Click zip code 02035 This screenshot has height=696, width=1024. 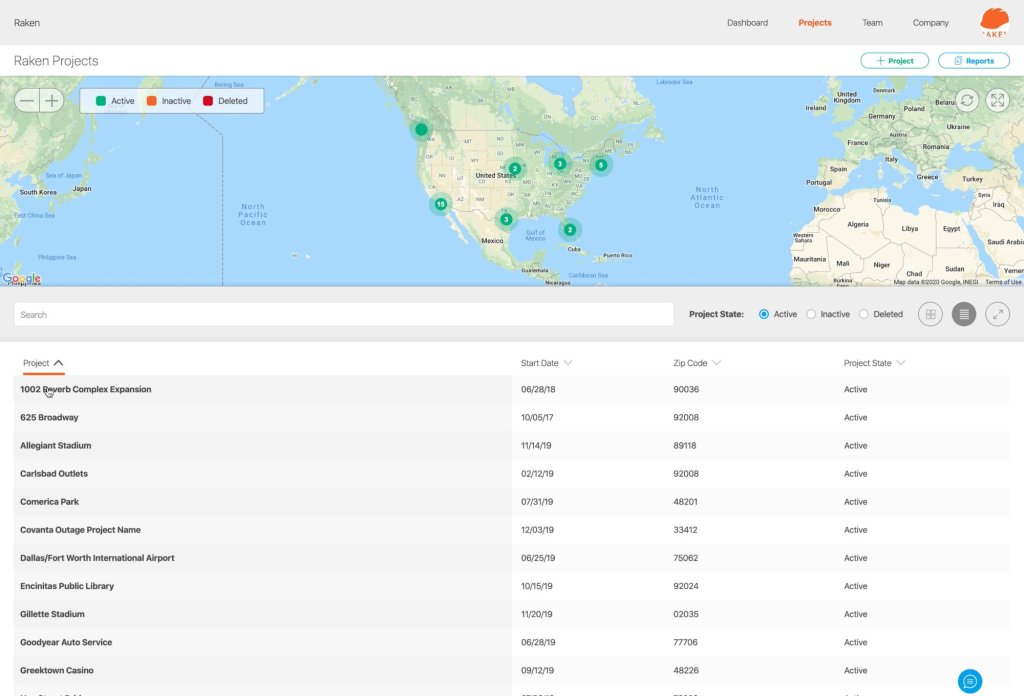(x=686, y=614)
